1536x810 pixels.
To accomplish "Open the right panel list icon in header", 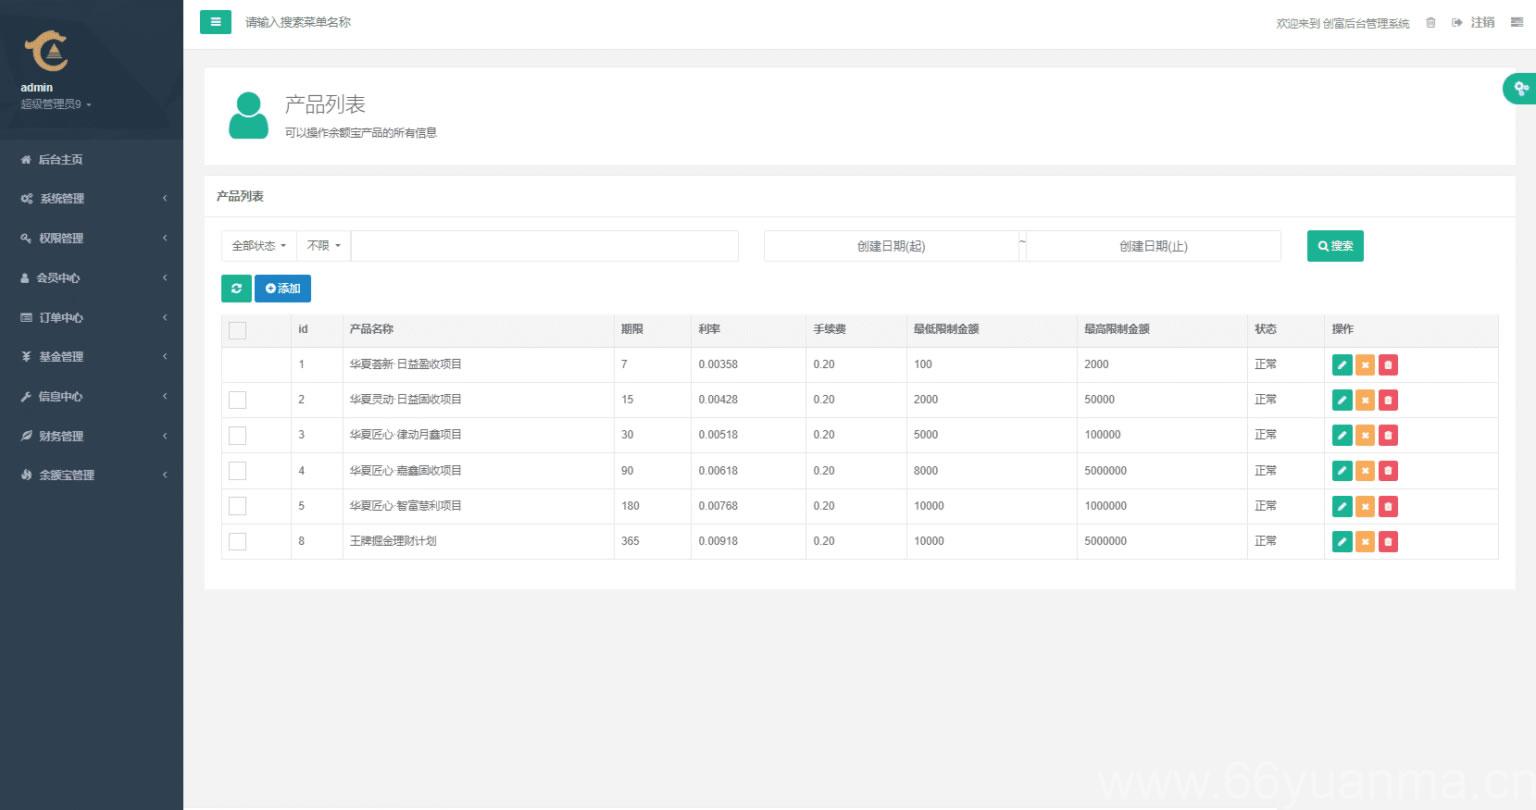I will point(1516,23).
